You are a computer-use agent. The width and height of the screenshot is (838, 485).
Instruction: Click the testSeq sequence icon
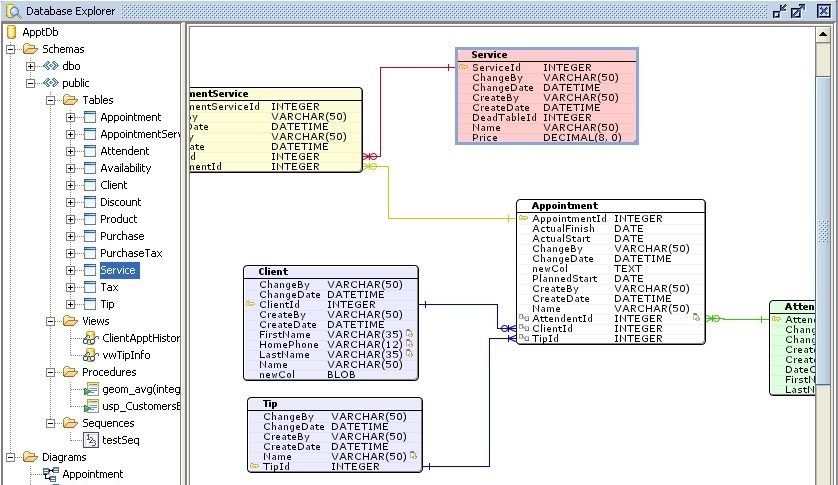[x=91, y=440]
